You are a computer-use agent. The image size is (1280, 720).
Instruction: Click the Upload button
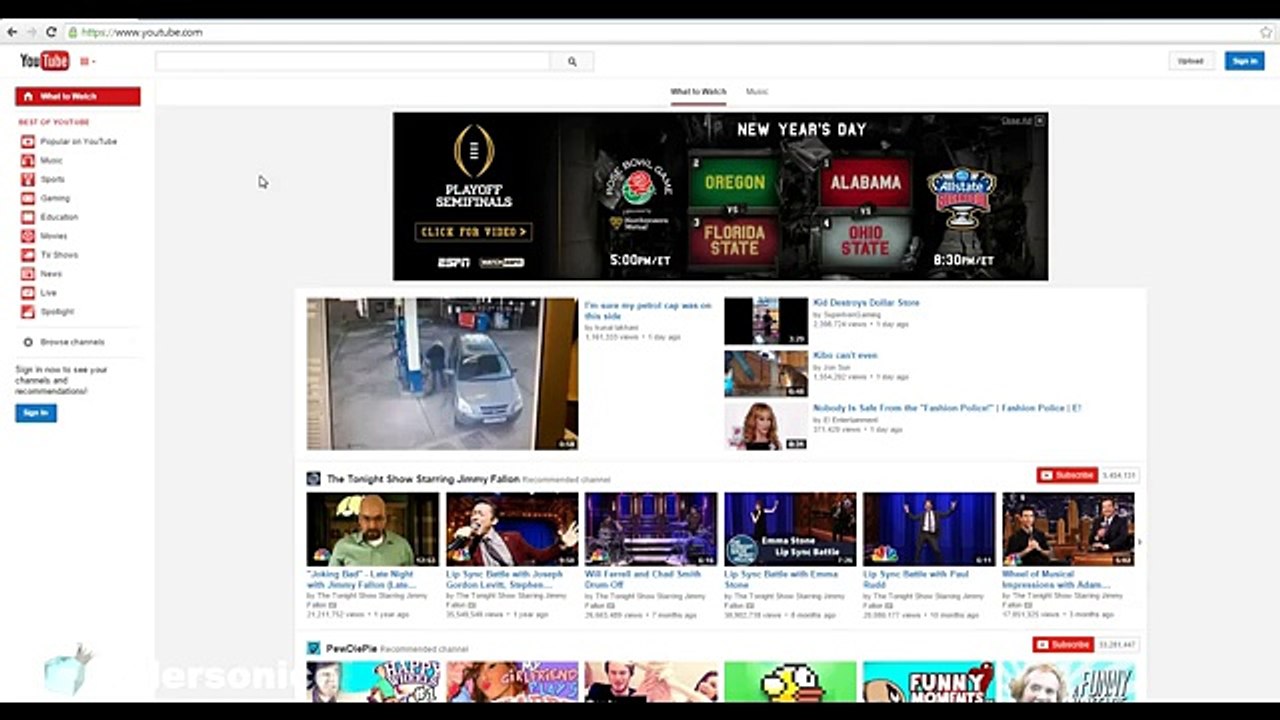point(1190,61)
